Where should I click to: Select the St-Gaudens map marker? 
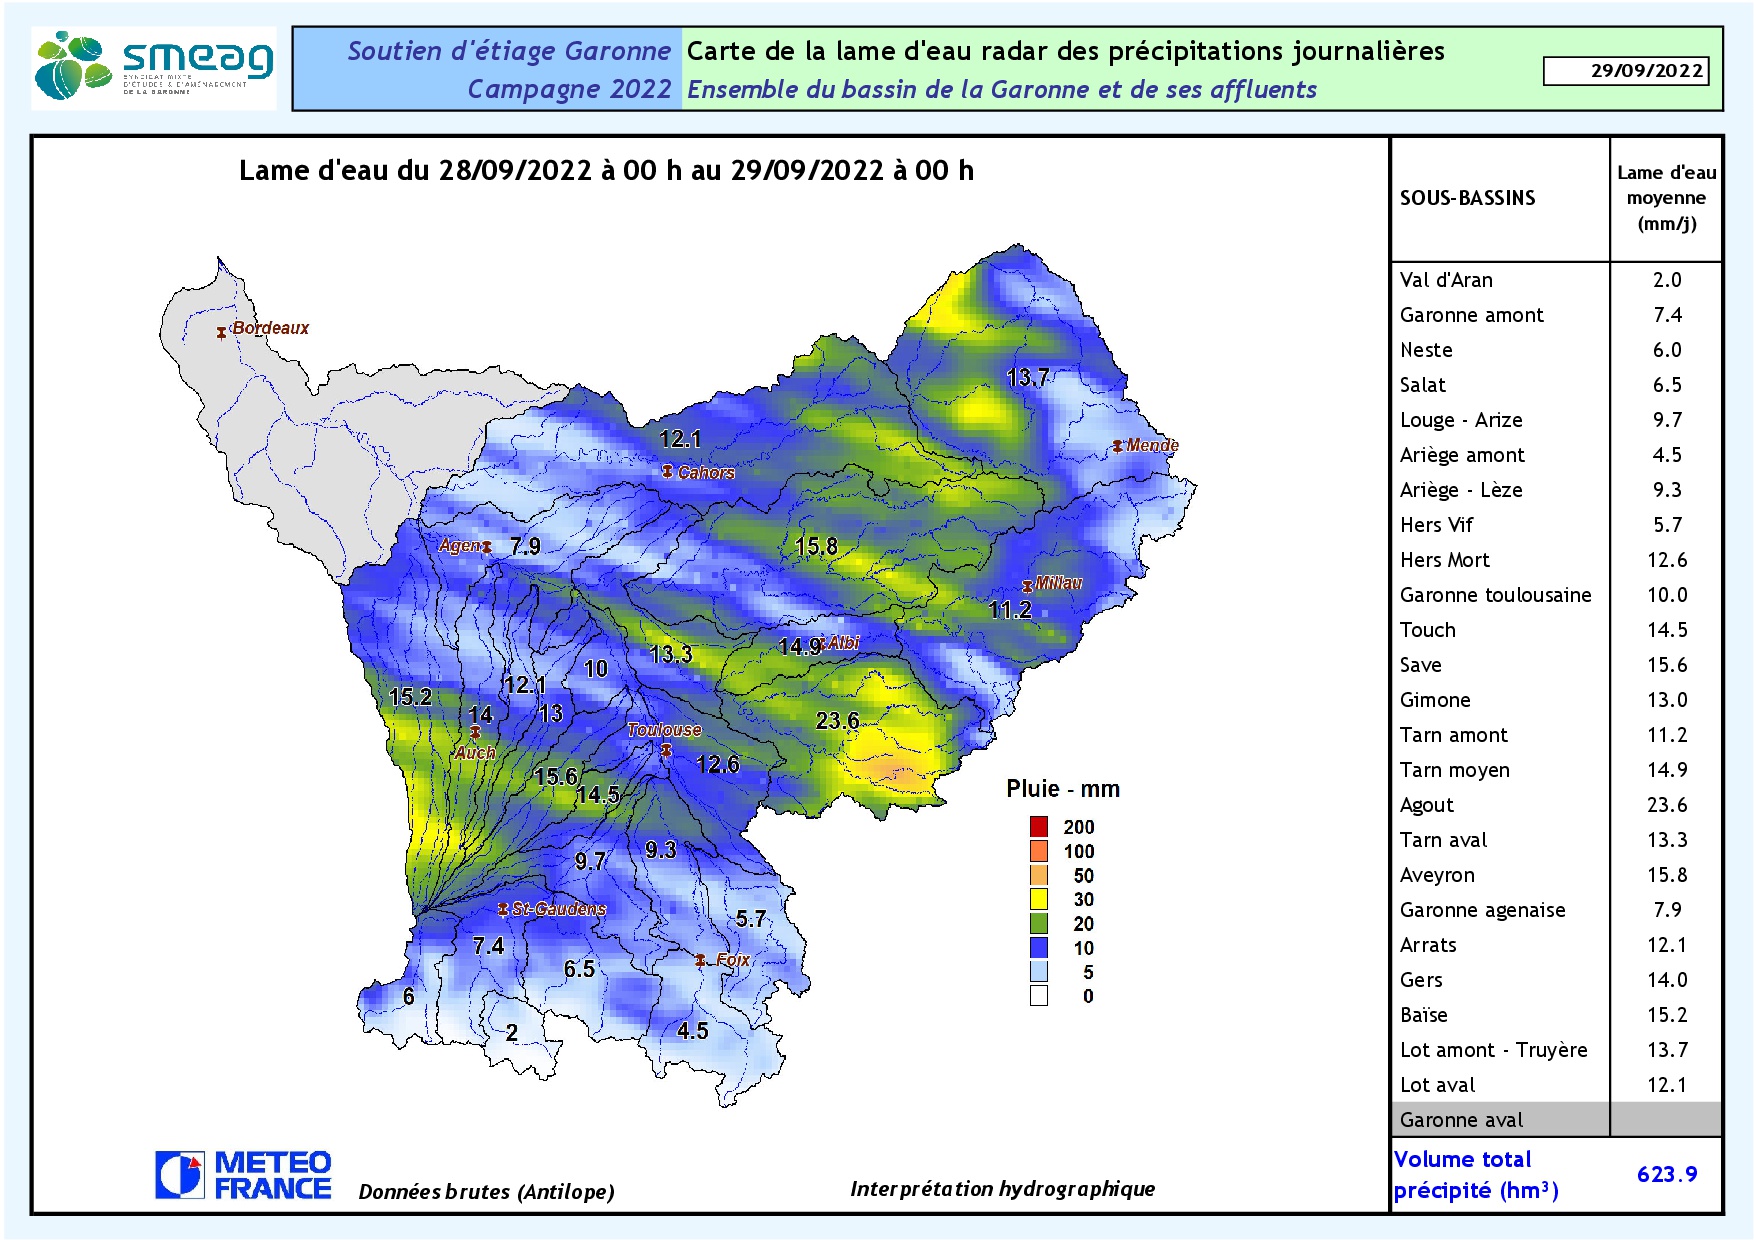(503, 909)
